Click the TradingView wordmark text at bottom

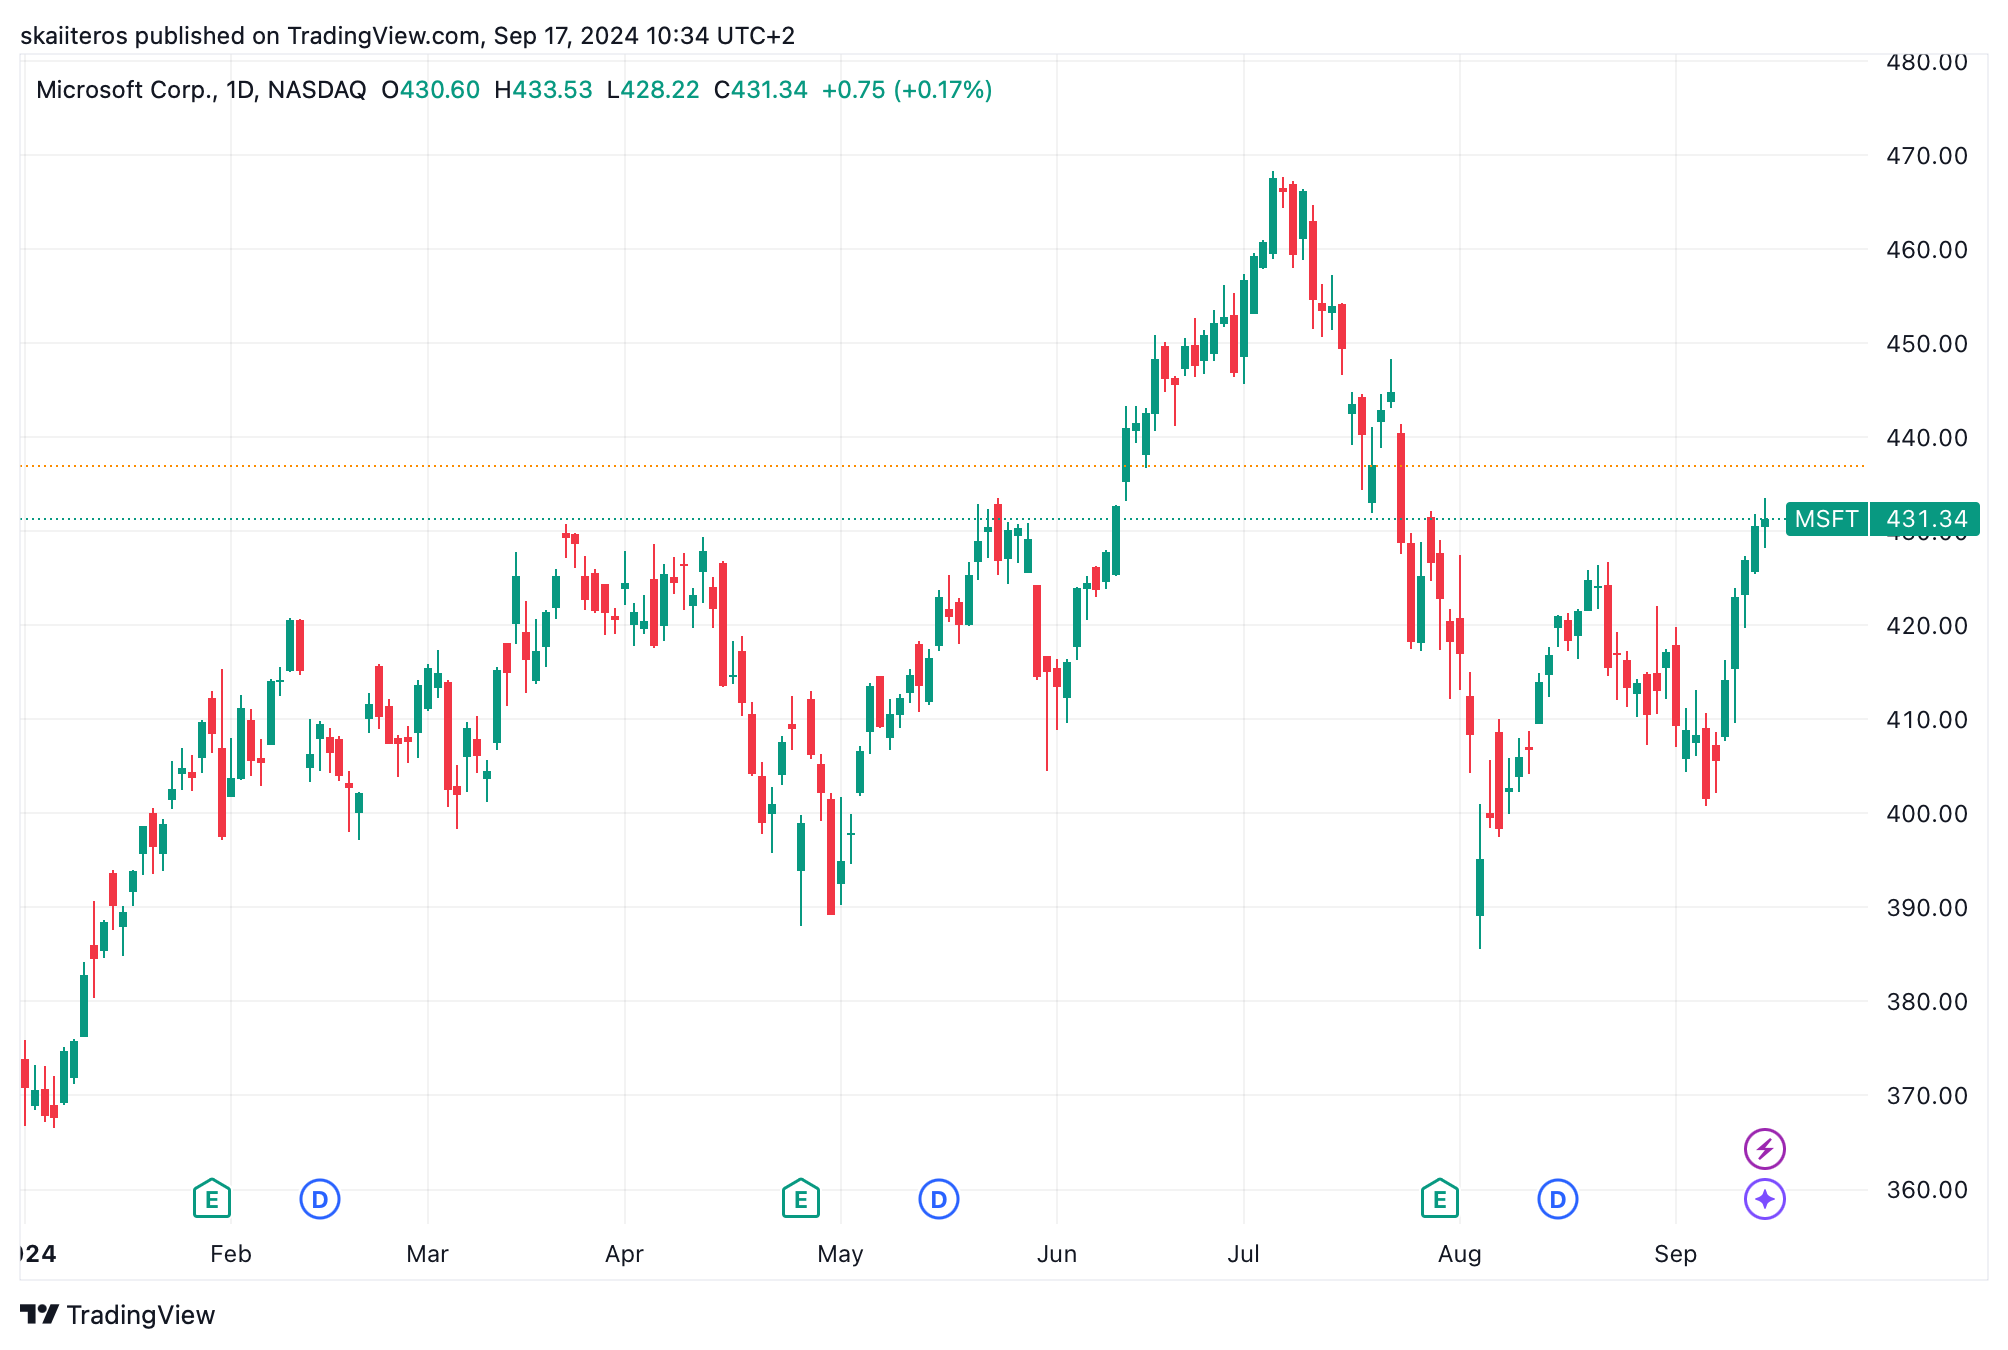[141, 1314]
